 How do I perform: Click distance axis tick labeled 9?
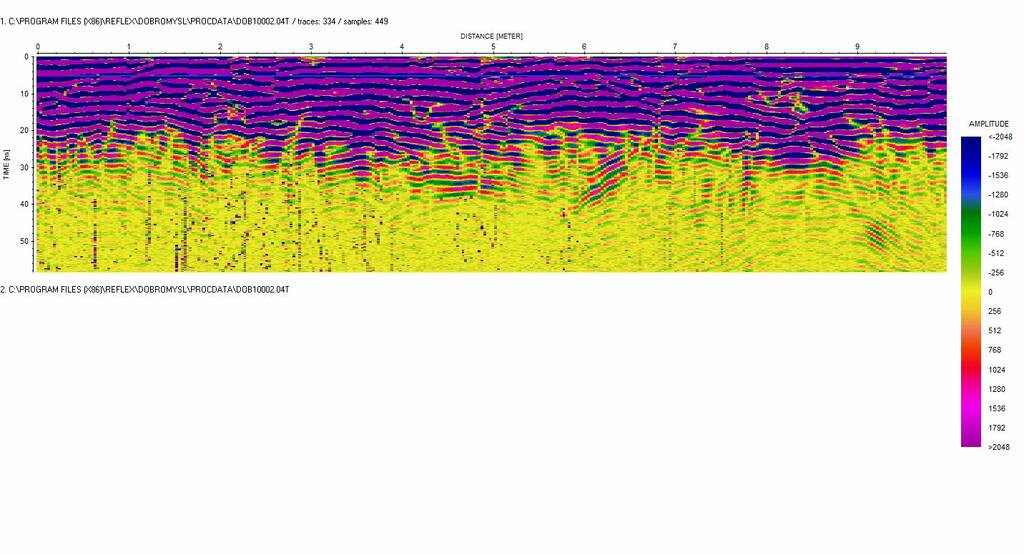857,47
